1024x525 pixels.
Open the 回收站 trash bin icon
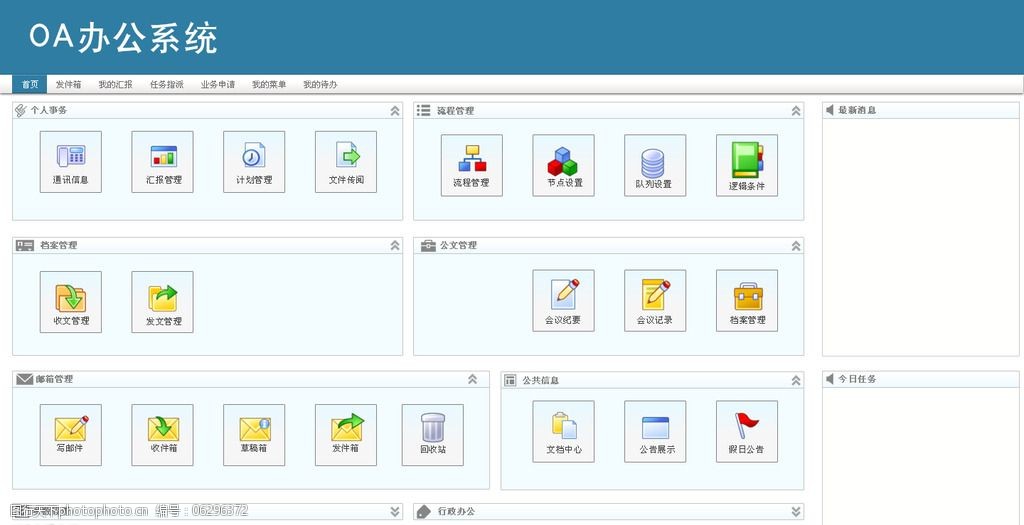(x=432, y=434)
